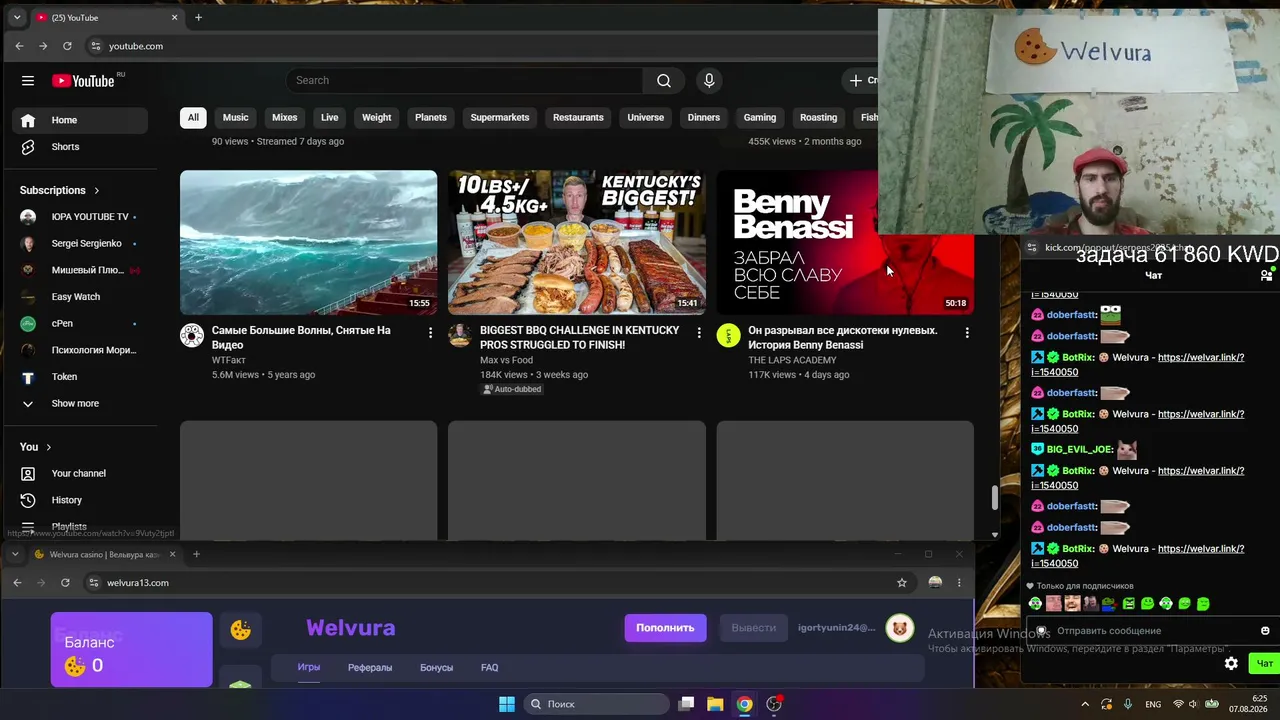Expand the Subscriptions section chevron
1280x720 pixels.
click(97, 190)
